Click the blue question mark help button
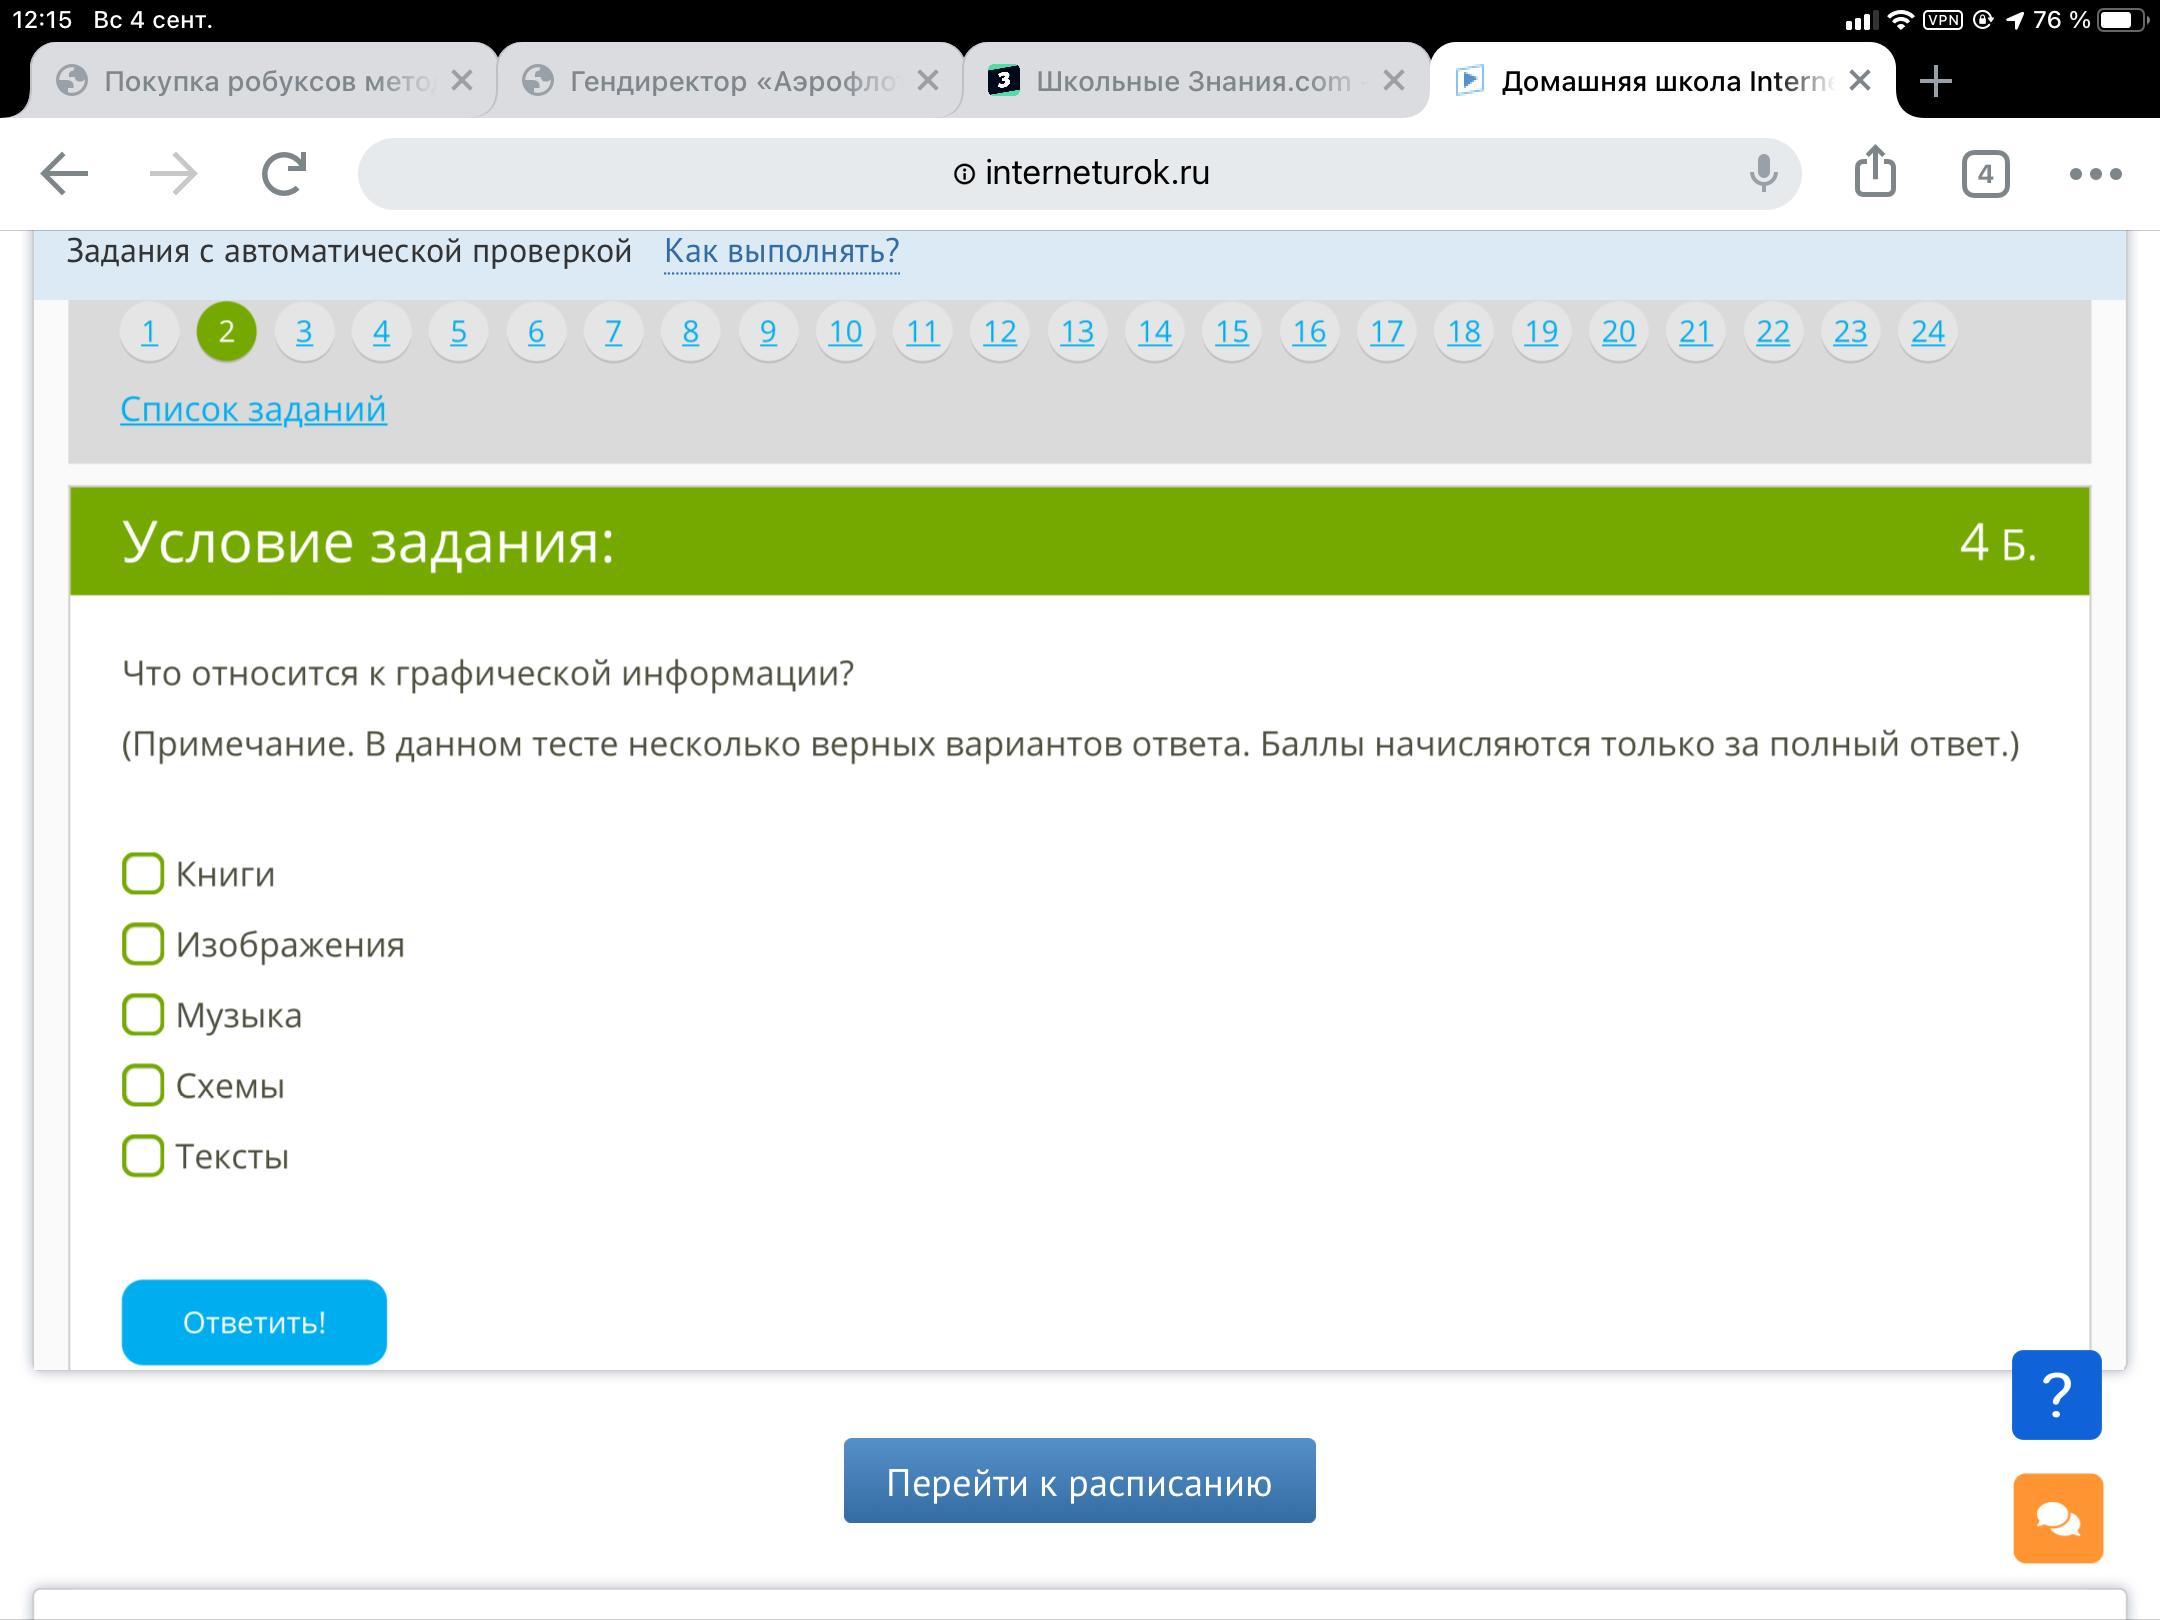This screenshot has height=1620, width=2160. pos(2056,1394)
